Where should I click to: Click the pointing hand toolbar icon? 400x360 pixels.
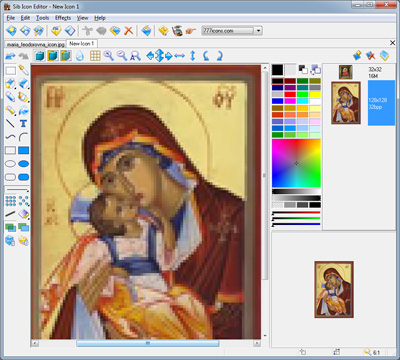191,31
